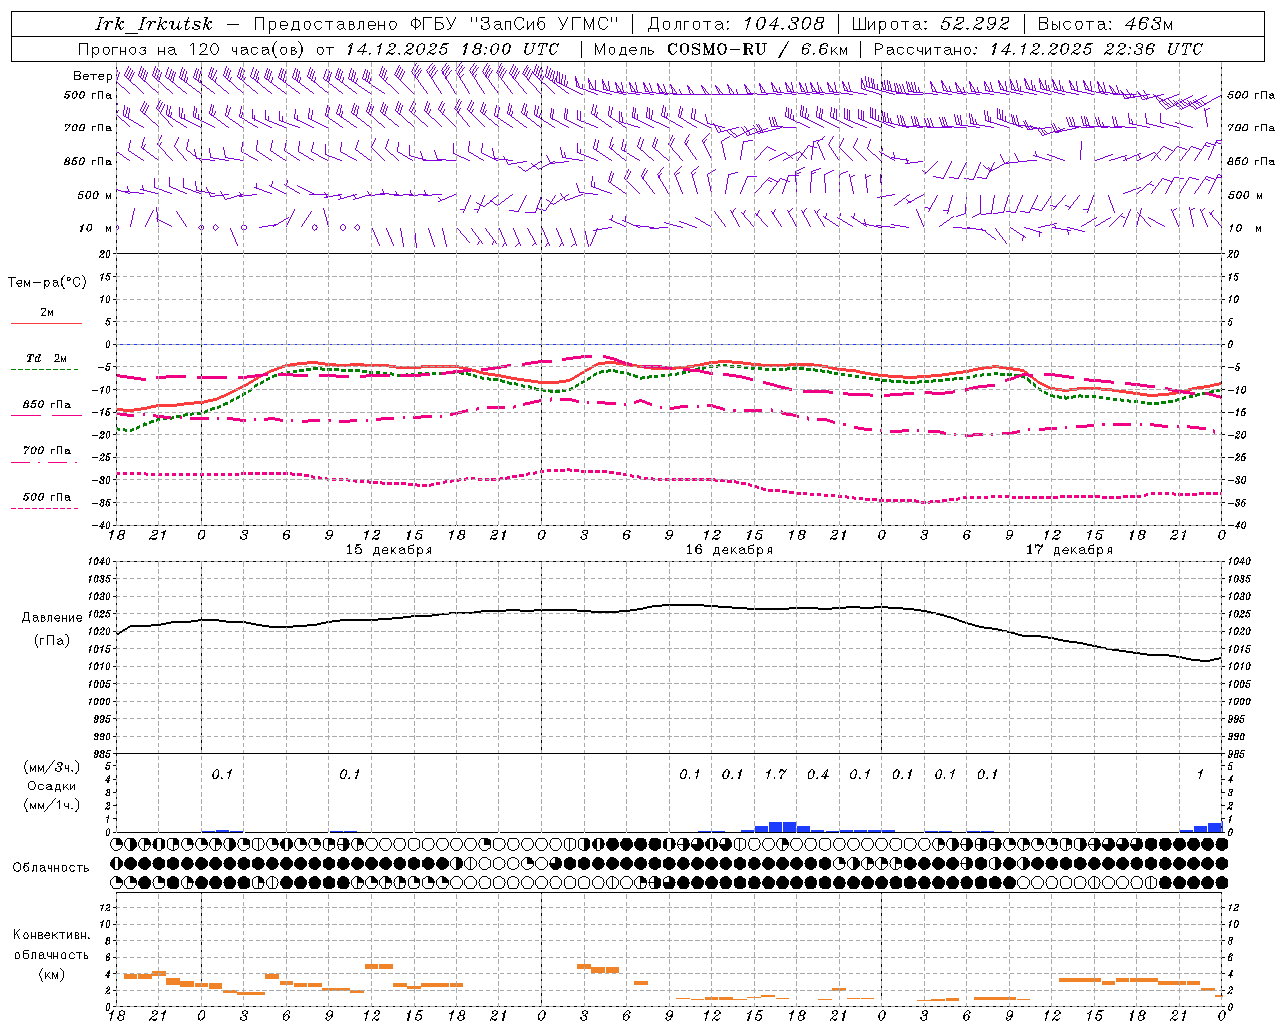Click the "10 м" wind level label on left
Viewport: 1280px width, 1024px height.
click(97, 228)
